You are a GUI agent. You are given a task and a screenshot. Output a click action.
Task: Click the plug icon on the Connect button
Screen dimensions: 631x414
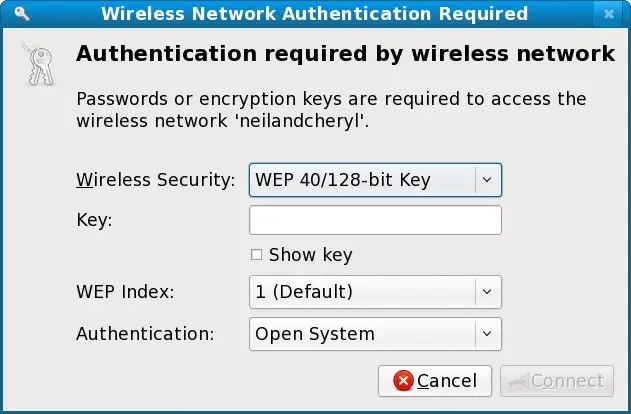point(519,381)
